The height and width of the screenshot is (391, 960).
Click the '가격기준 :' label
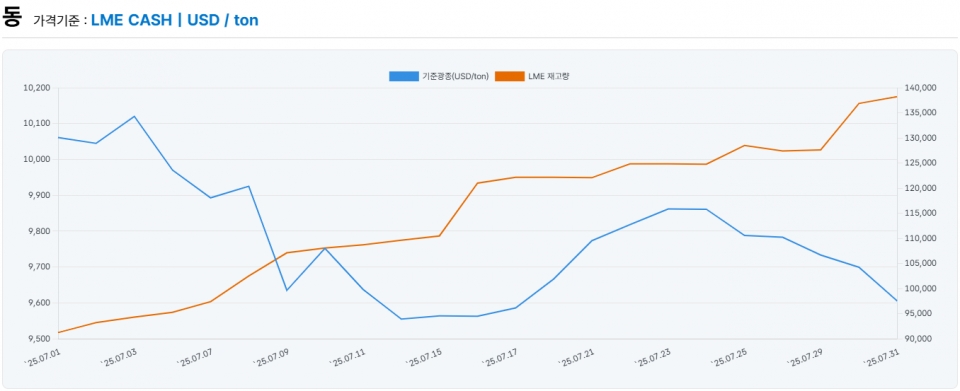click(60, 21)
